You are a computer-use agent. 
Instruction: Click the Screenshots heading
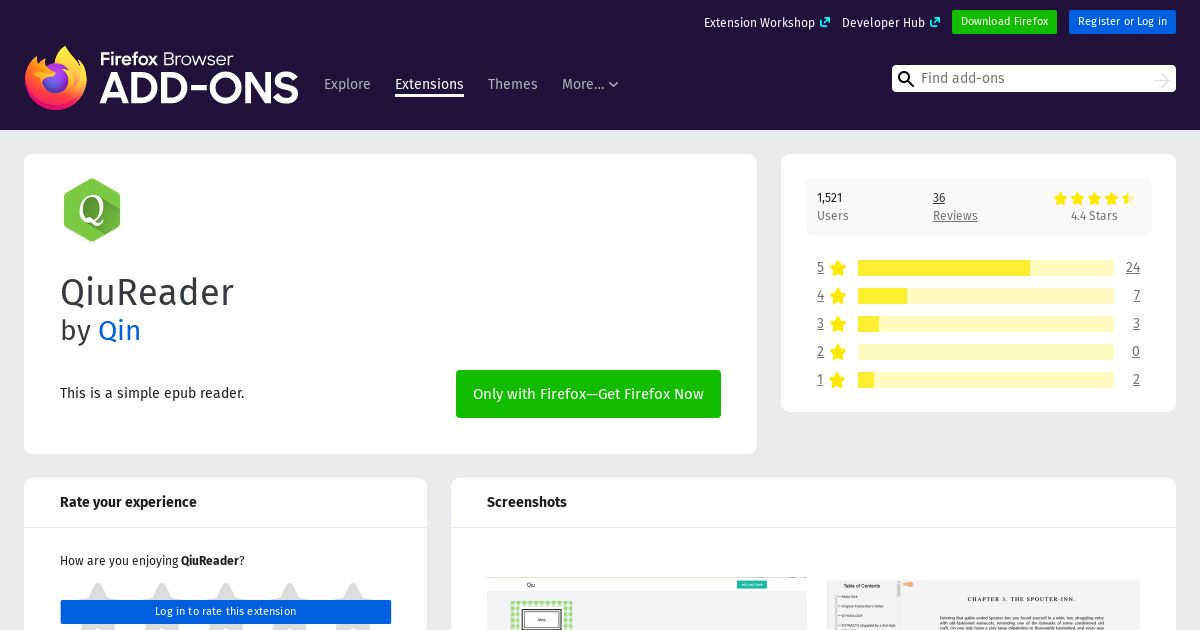tap(527, 503)
